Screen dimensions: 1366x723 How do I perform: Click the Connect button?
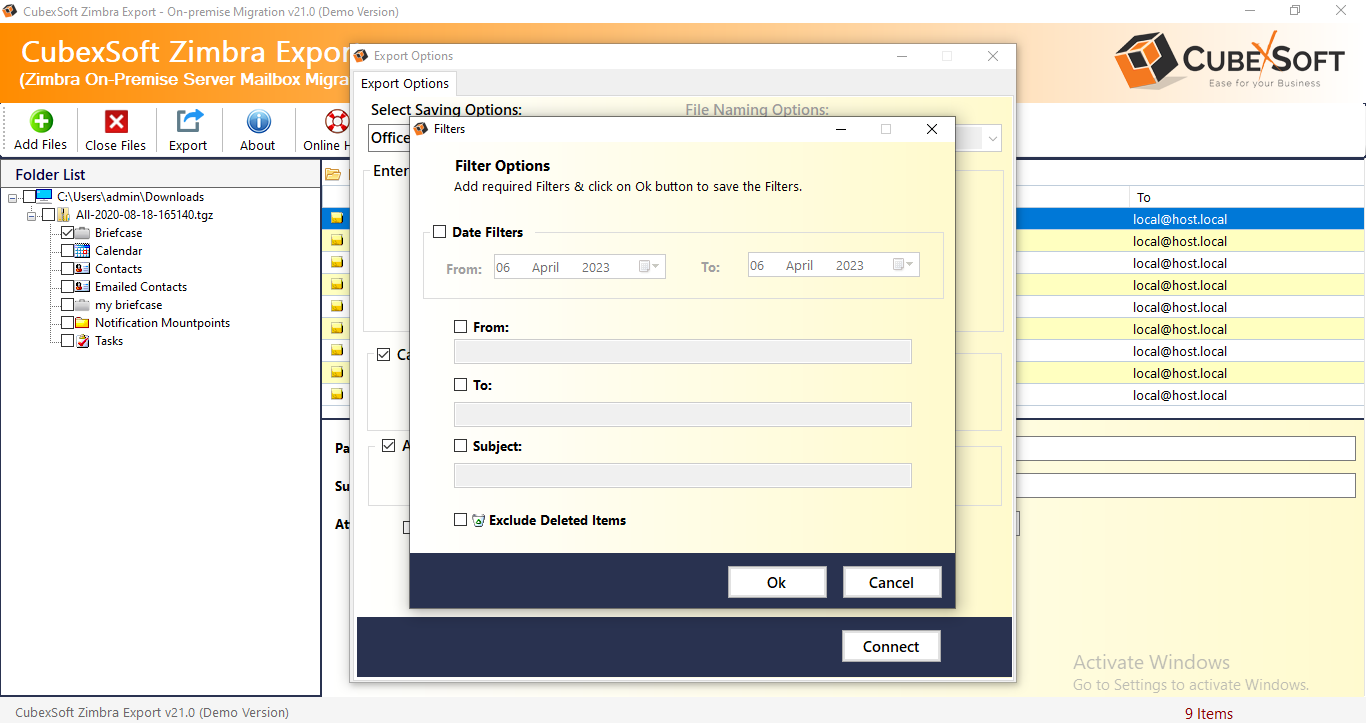click(891, 646)
